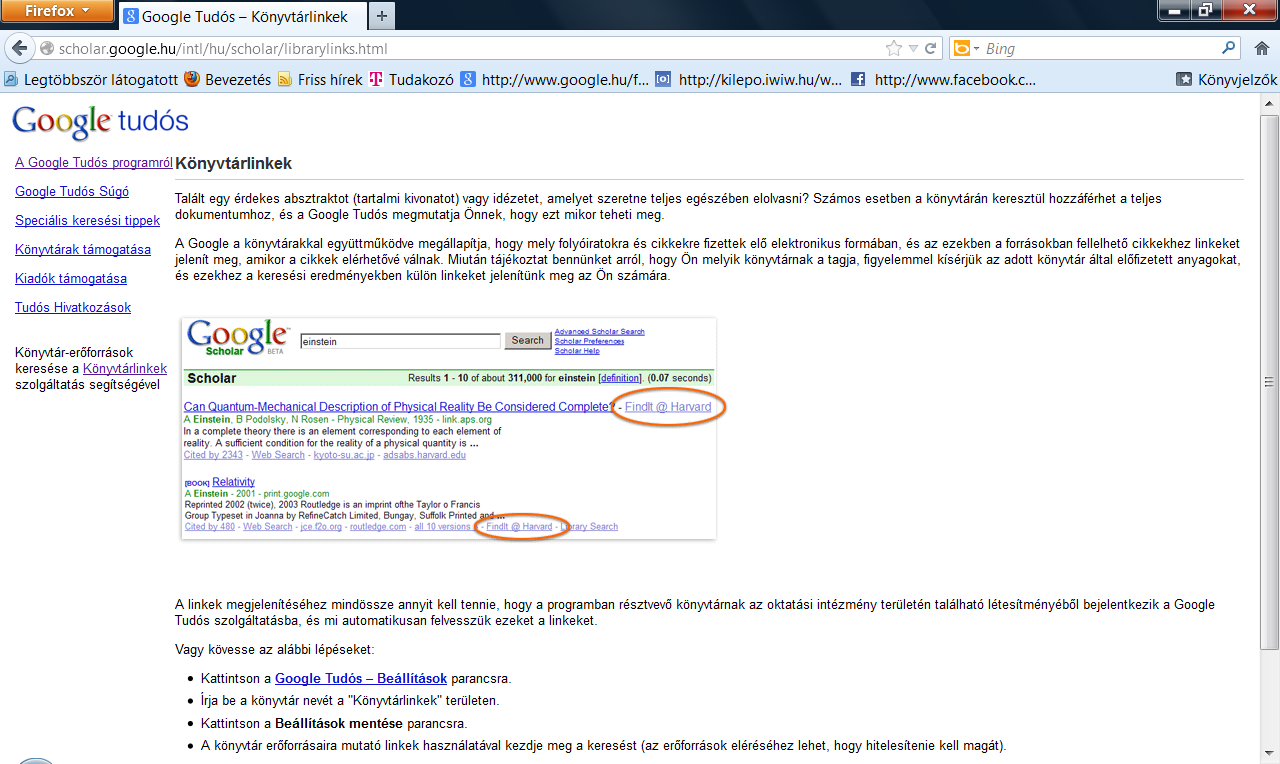Select the Google Tudós – Könyvtárlinkek tab
The width and height of the screenshot is (1280, 764).
[242, 16]
